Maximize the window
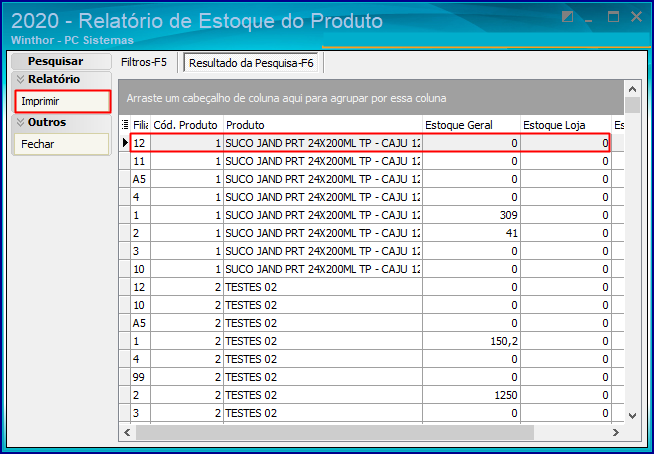This screenshot has height=454, width=654. click(x=613, y=17)
